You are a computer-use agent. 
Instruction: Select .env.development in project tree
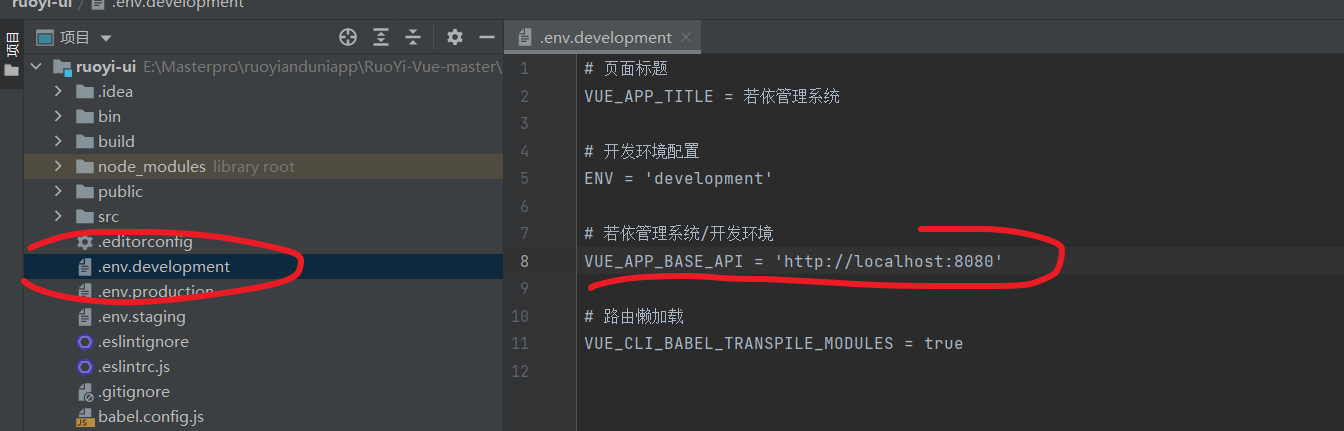tap(164, 267)
